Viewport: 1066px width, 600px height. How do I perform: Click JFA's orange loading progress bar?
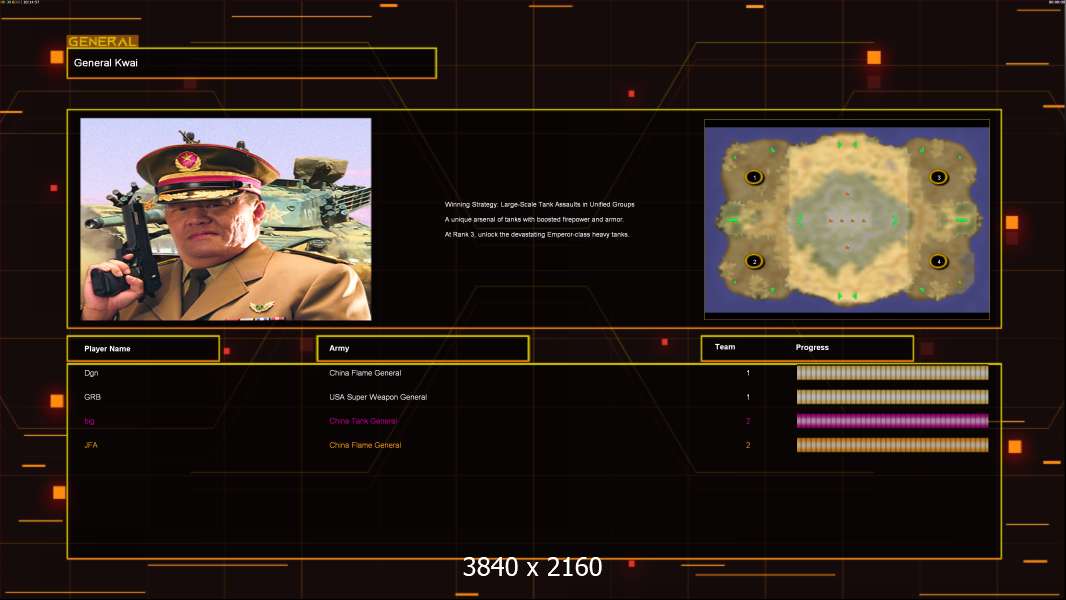[x=893, y=445]
